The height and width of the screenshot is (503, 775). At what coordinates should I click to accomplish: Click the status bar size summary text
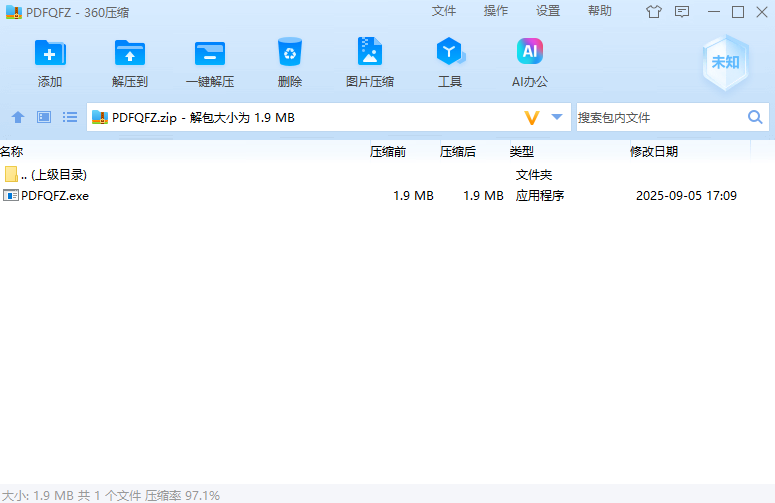point(111,495)
